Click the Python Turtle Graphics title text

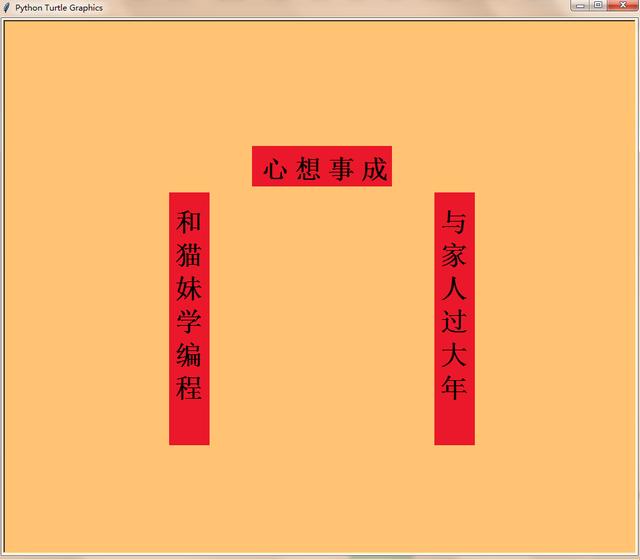pyautogui.click(x=59, y=8)
